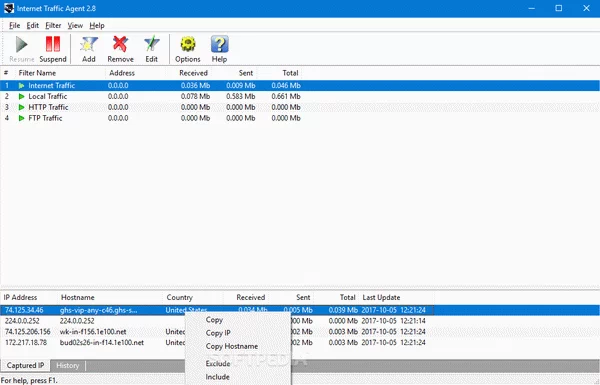Click the application icon in title bar
The image size is (600, 385).
[8, 8]
